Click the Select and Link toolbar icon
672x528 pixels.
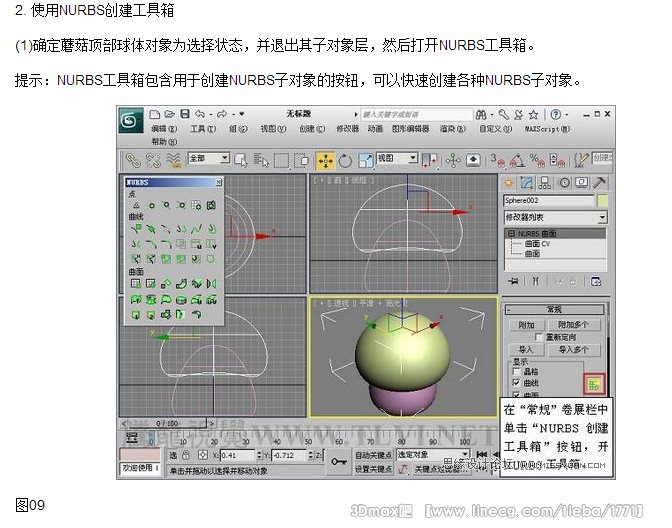point(133,160)
